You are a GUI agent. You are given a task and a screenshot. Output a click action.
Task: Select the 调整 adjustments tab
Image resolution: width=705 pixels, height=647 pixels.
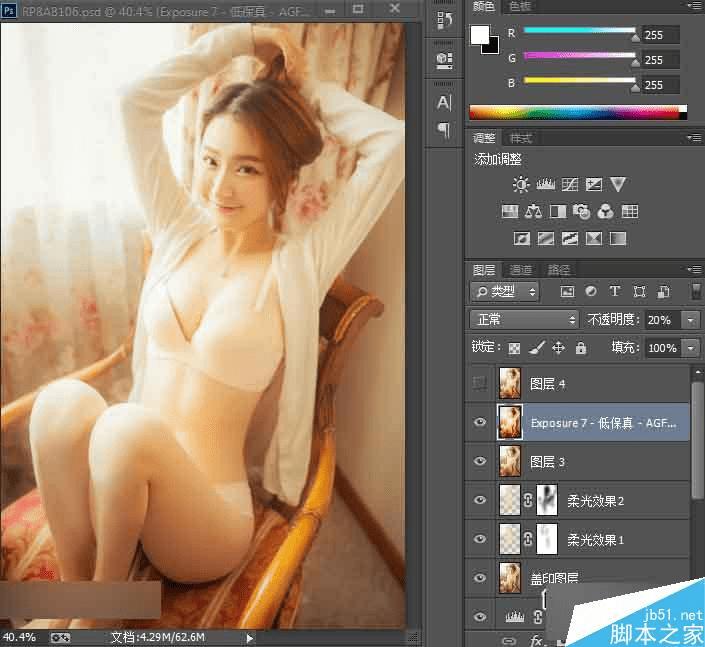(x=484, y=138)
